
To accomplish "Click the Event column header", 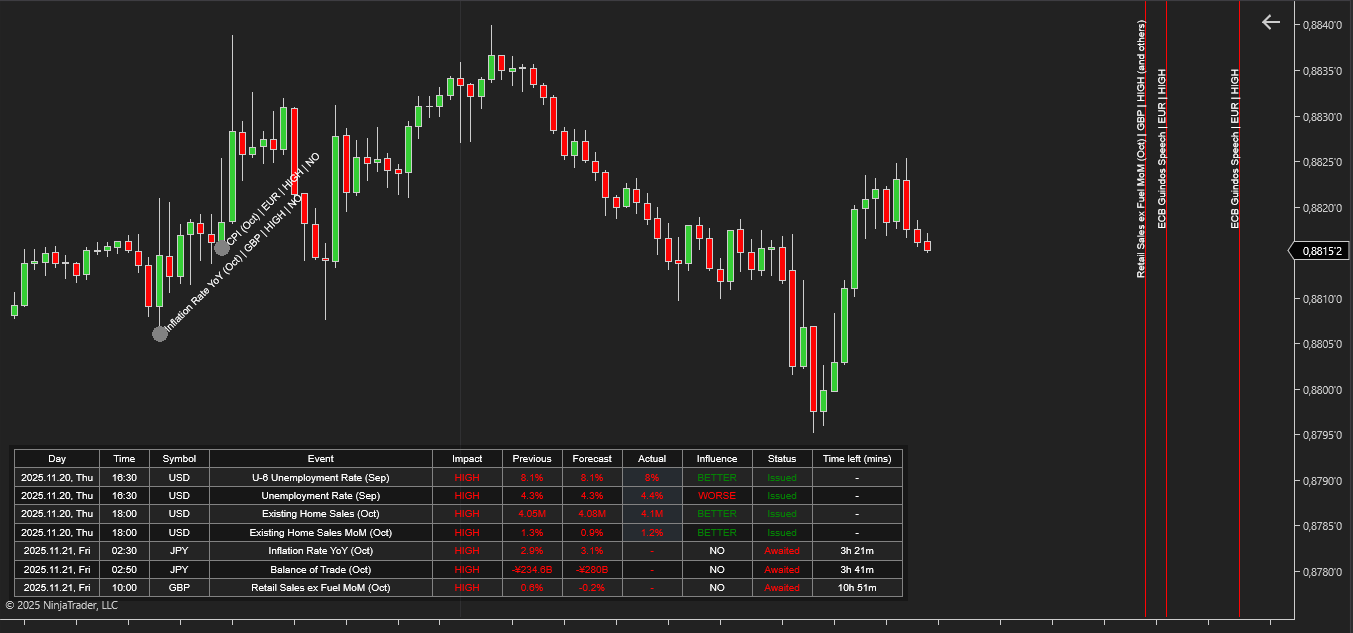I will pos(320,459).
